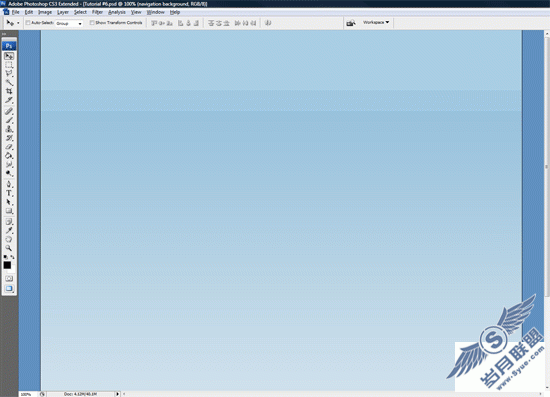Click the horizontal scrollbar left arrow

[123, 394]
